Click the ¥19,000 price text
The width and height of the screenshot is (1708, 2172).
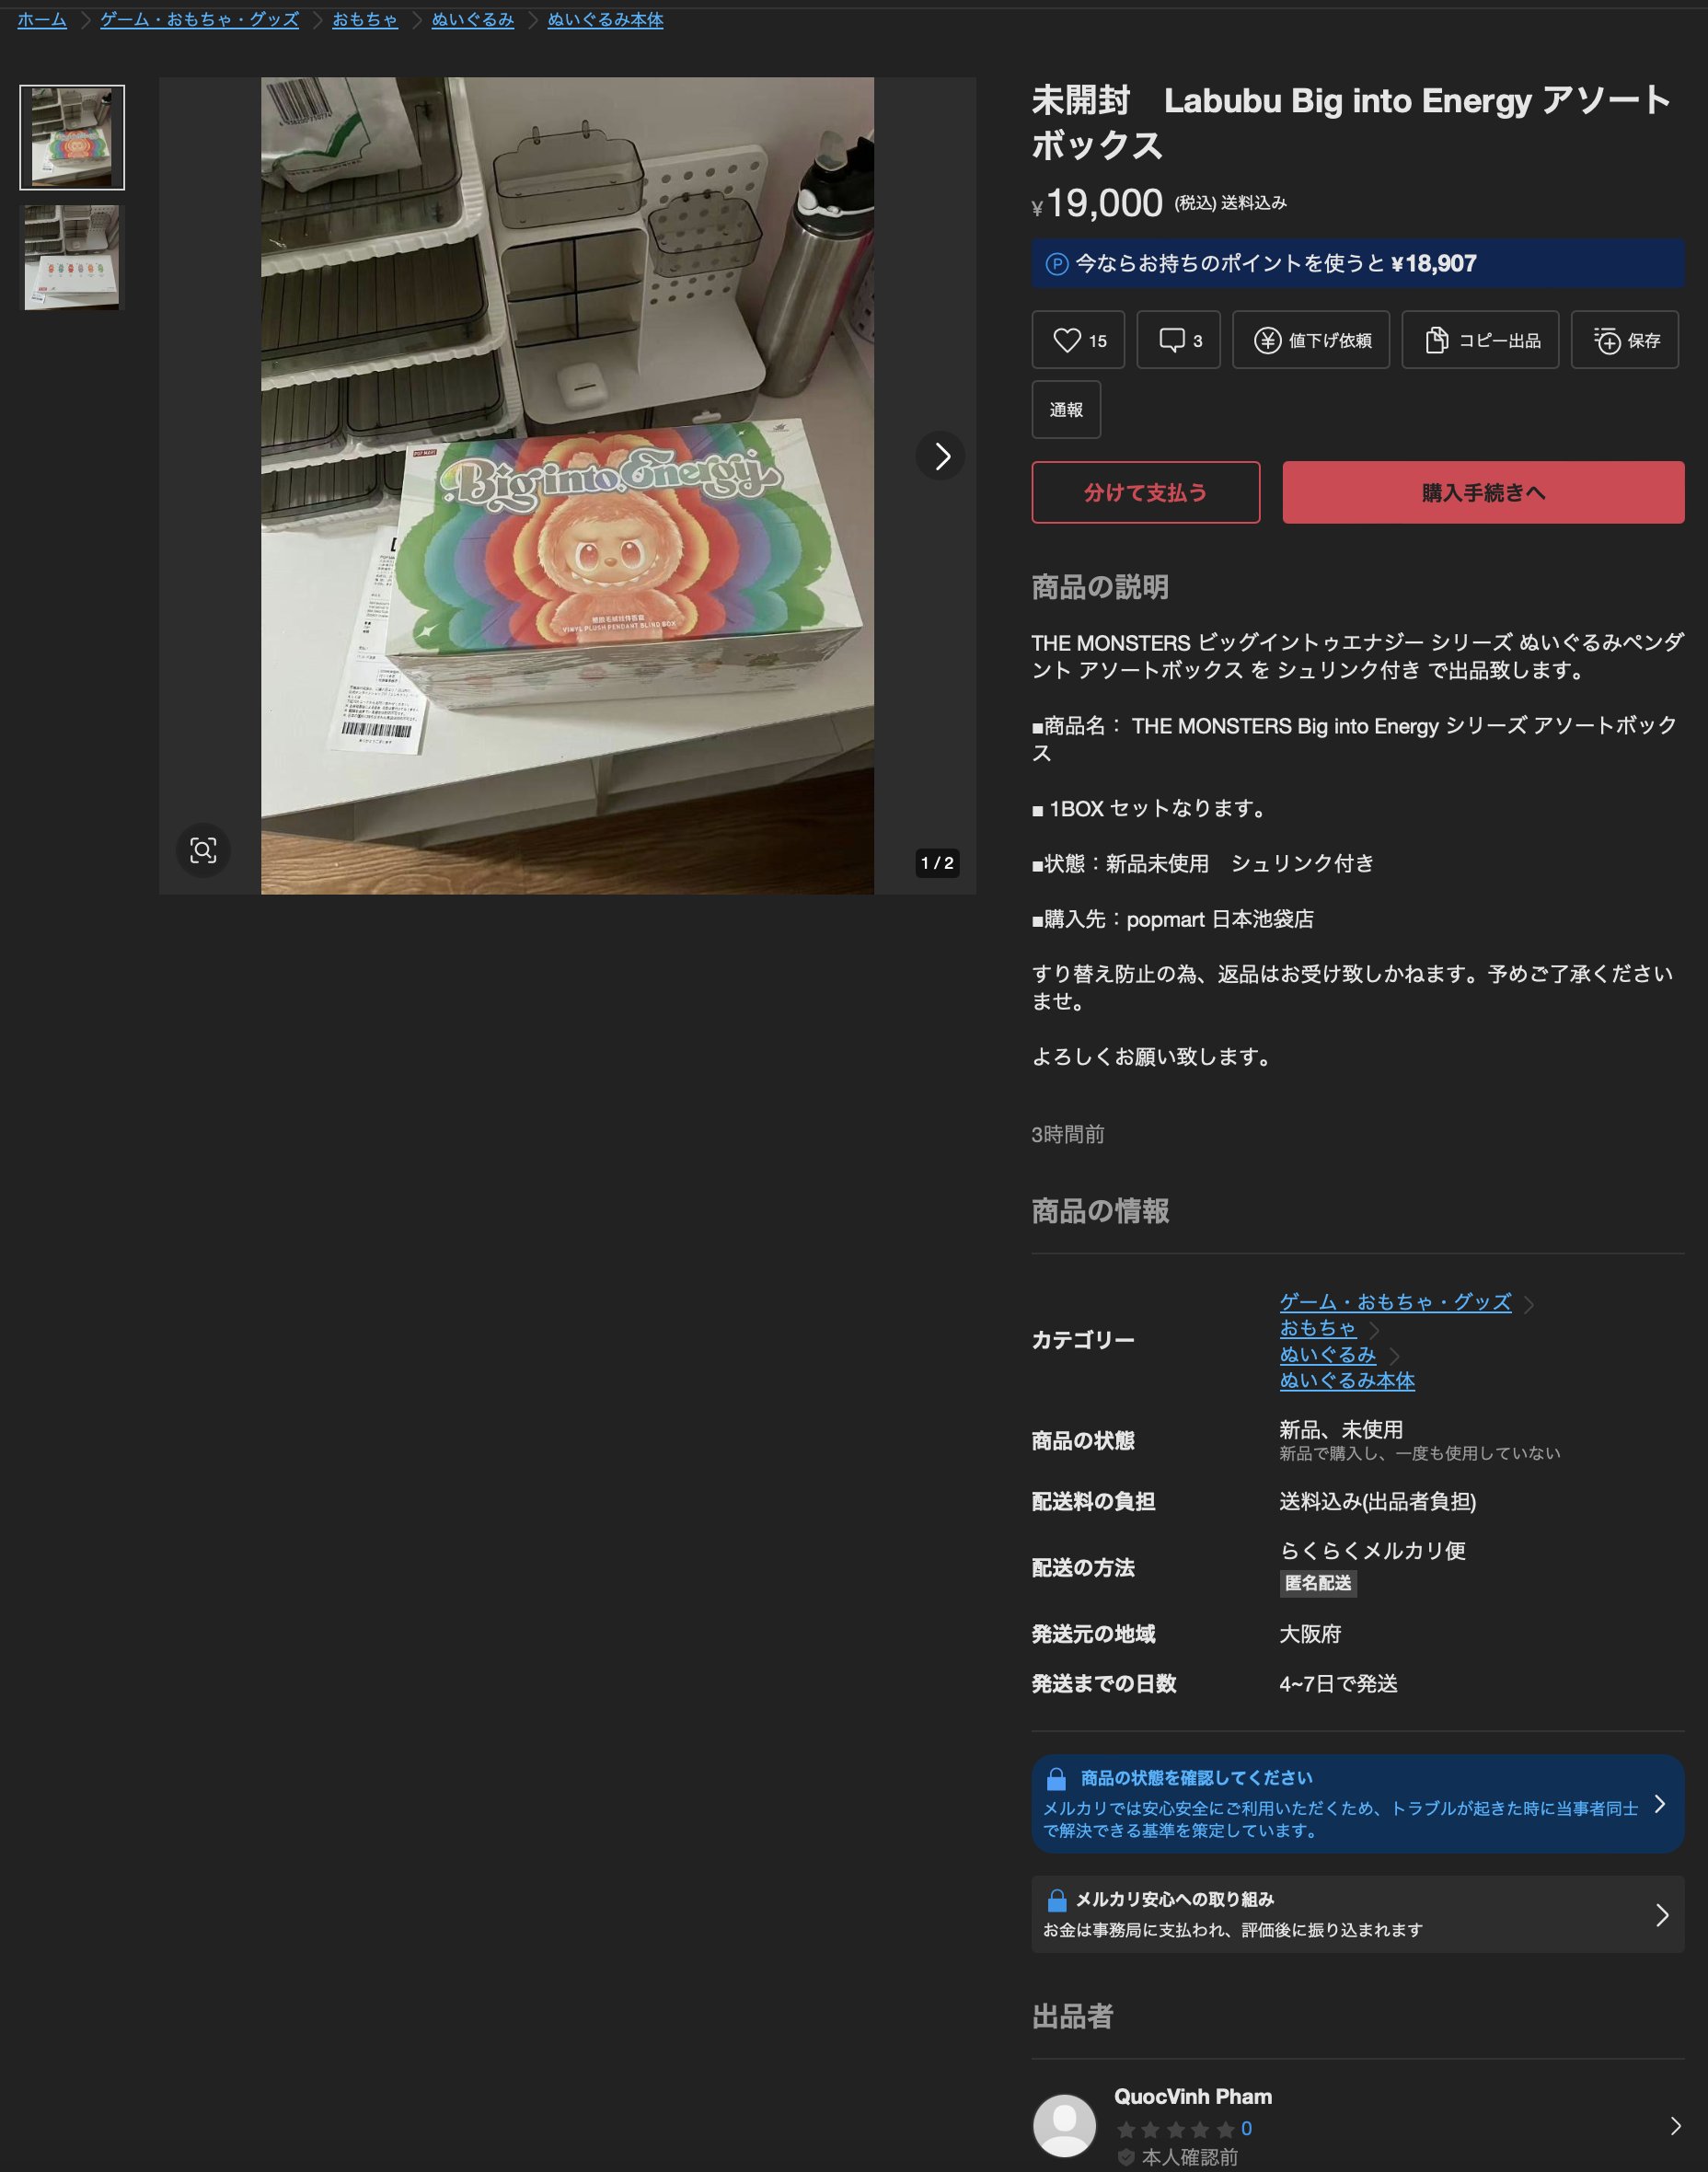pos(1098,203)
